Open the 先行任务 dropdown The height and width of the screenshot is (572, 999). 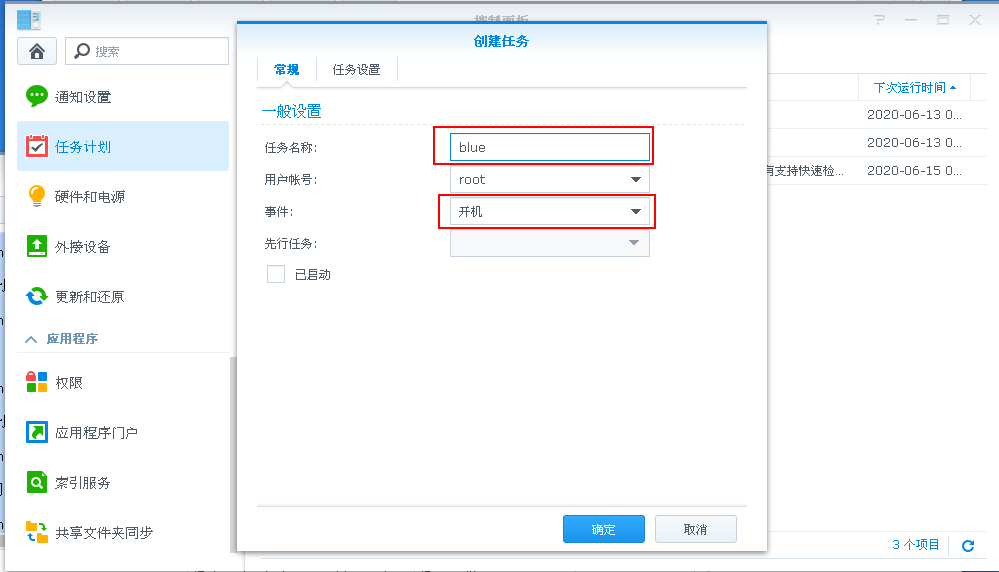(549, 243)
